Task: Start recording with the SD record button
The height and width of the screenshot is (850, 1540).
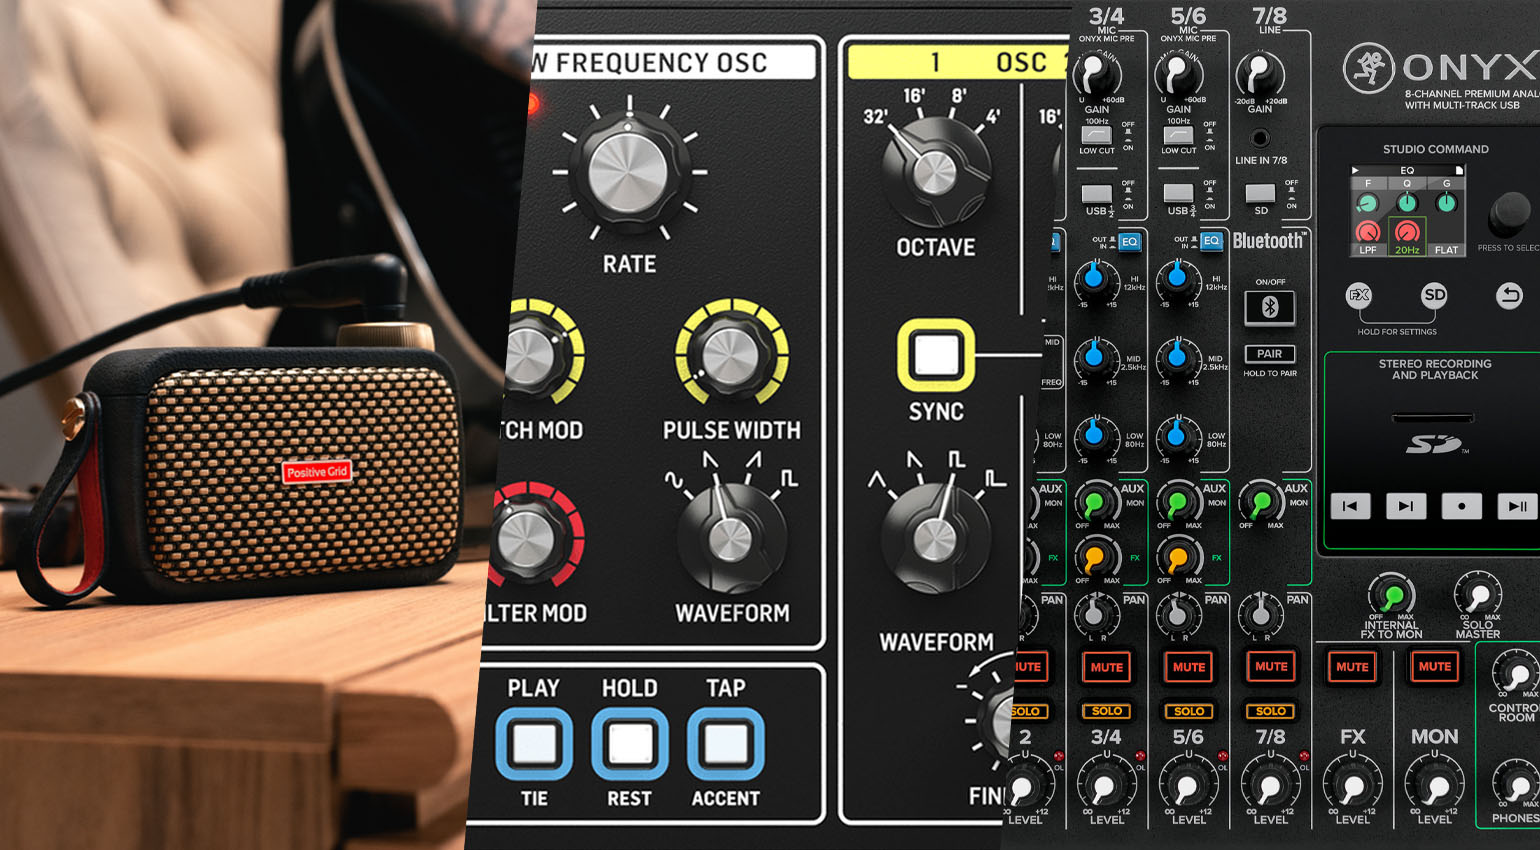Action: point(1462,506)
